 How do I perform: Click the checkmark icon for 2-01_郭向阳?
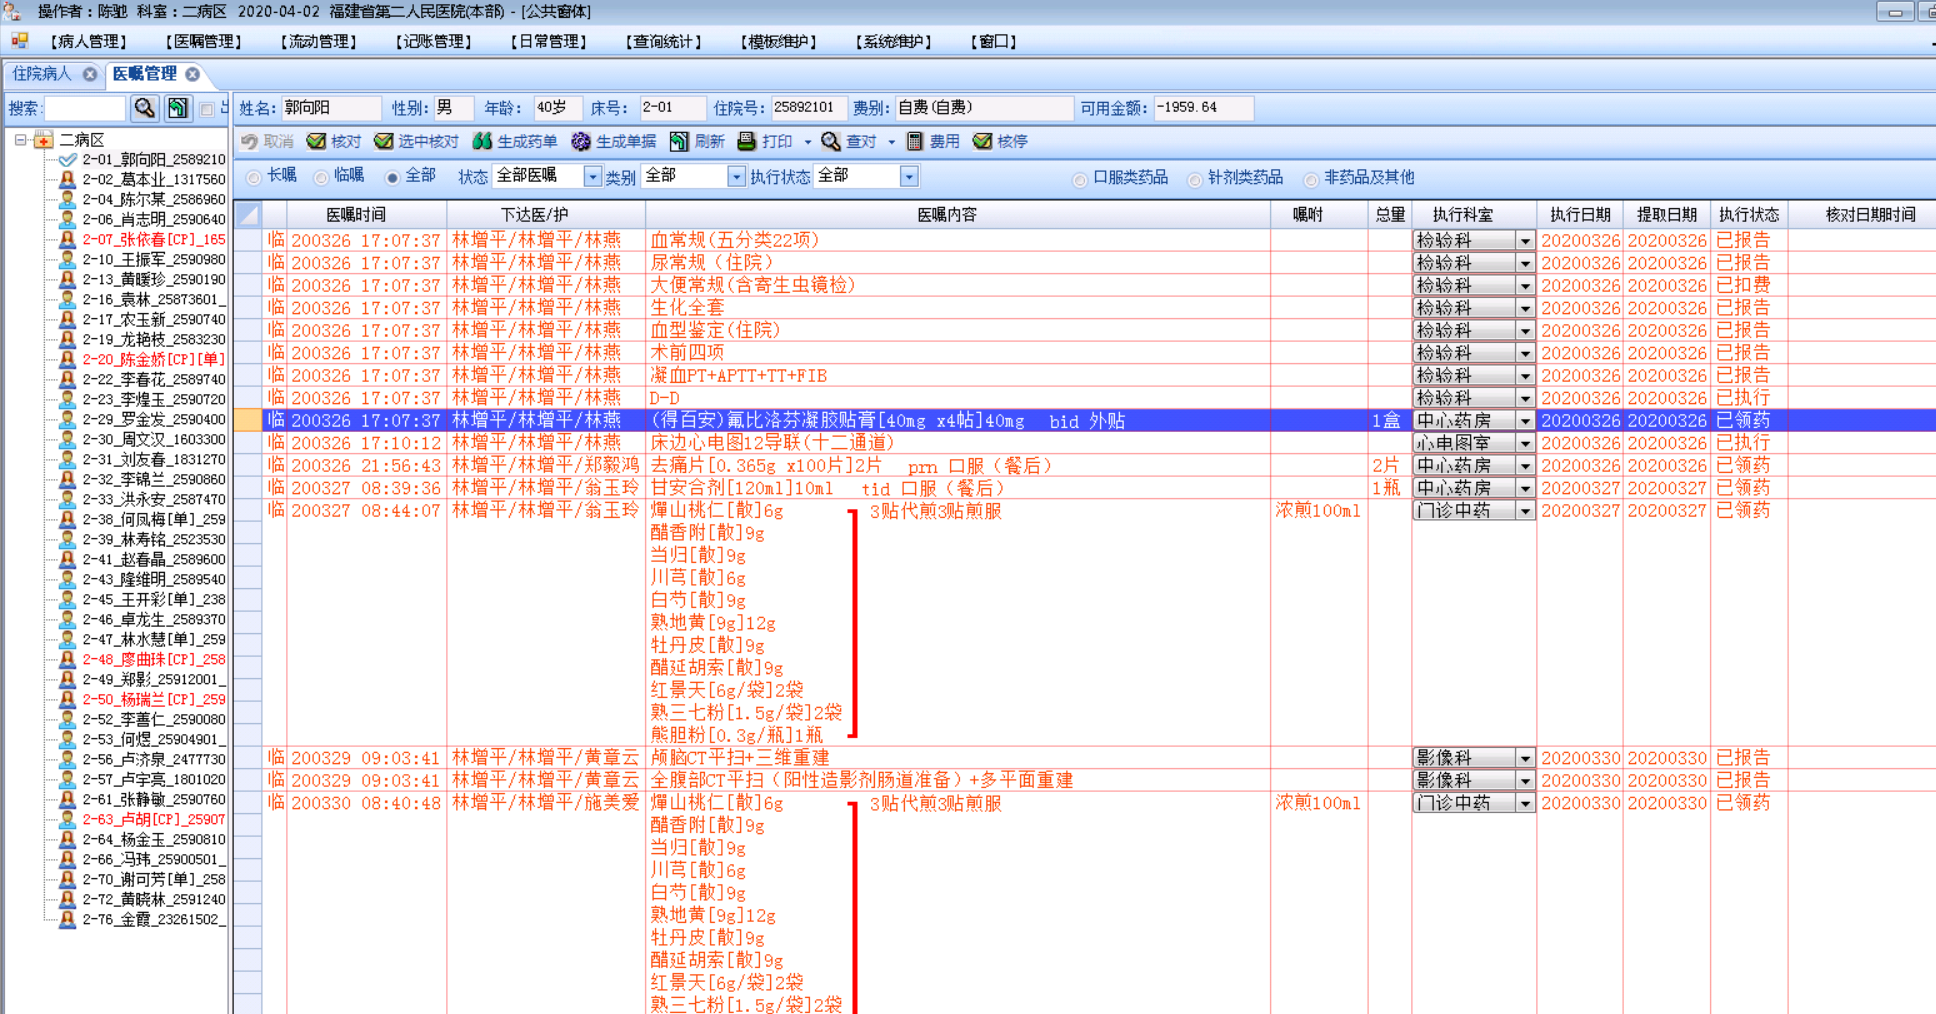tap(67, 160)
